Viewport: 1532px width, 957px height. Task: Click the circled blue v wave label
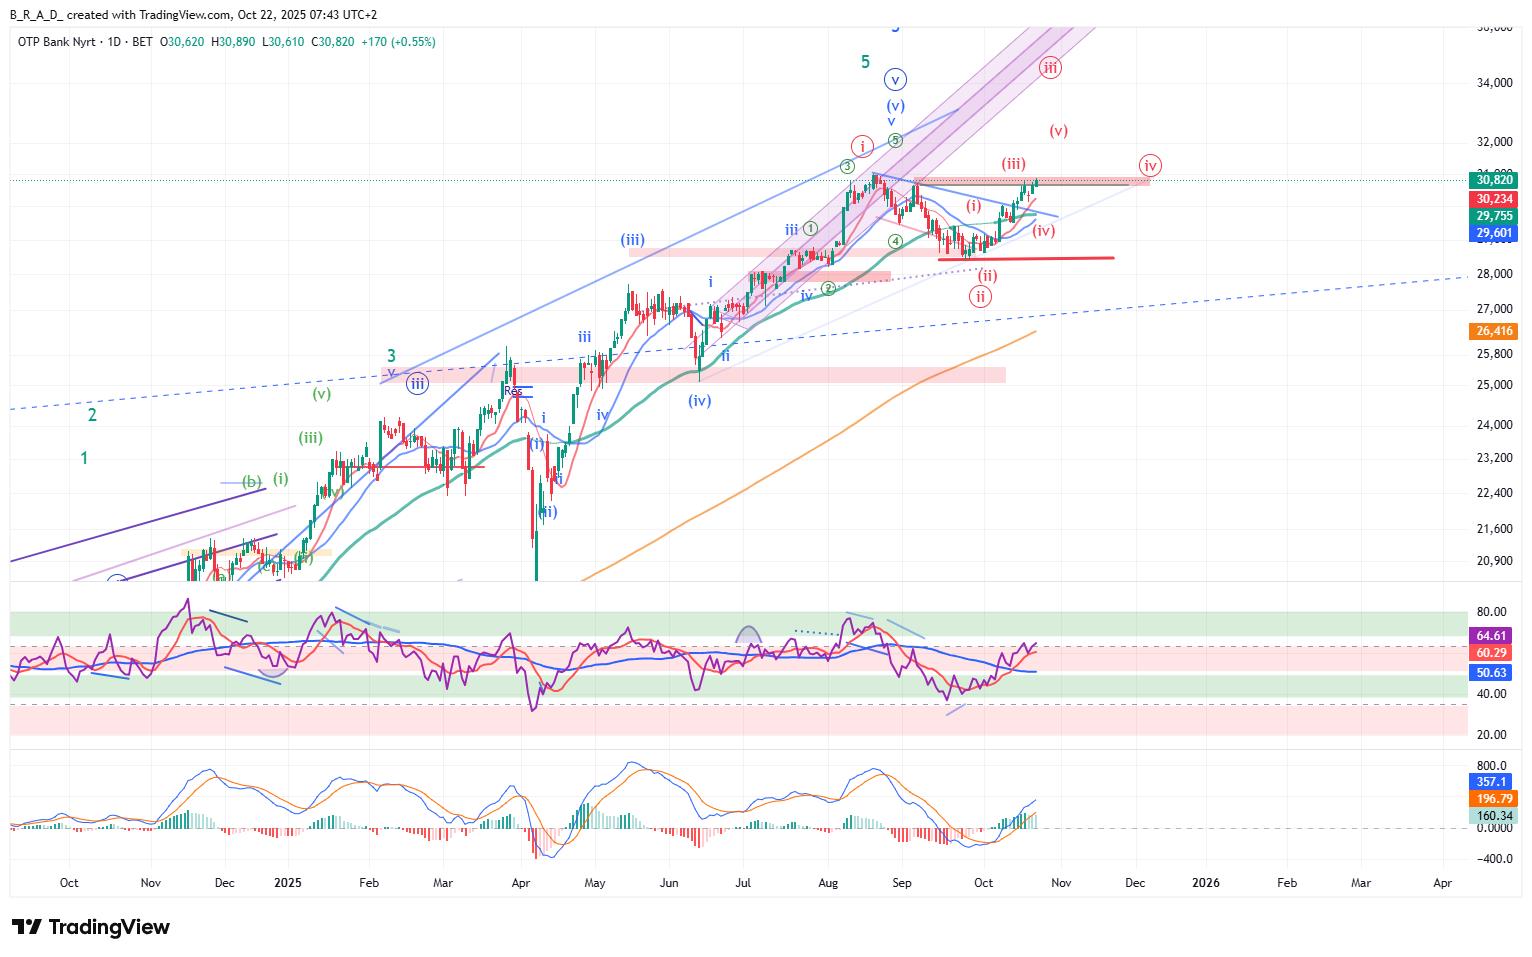[x=895, y=79]
